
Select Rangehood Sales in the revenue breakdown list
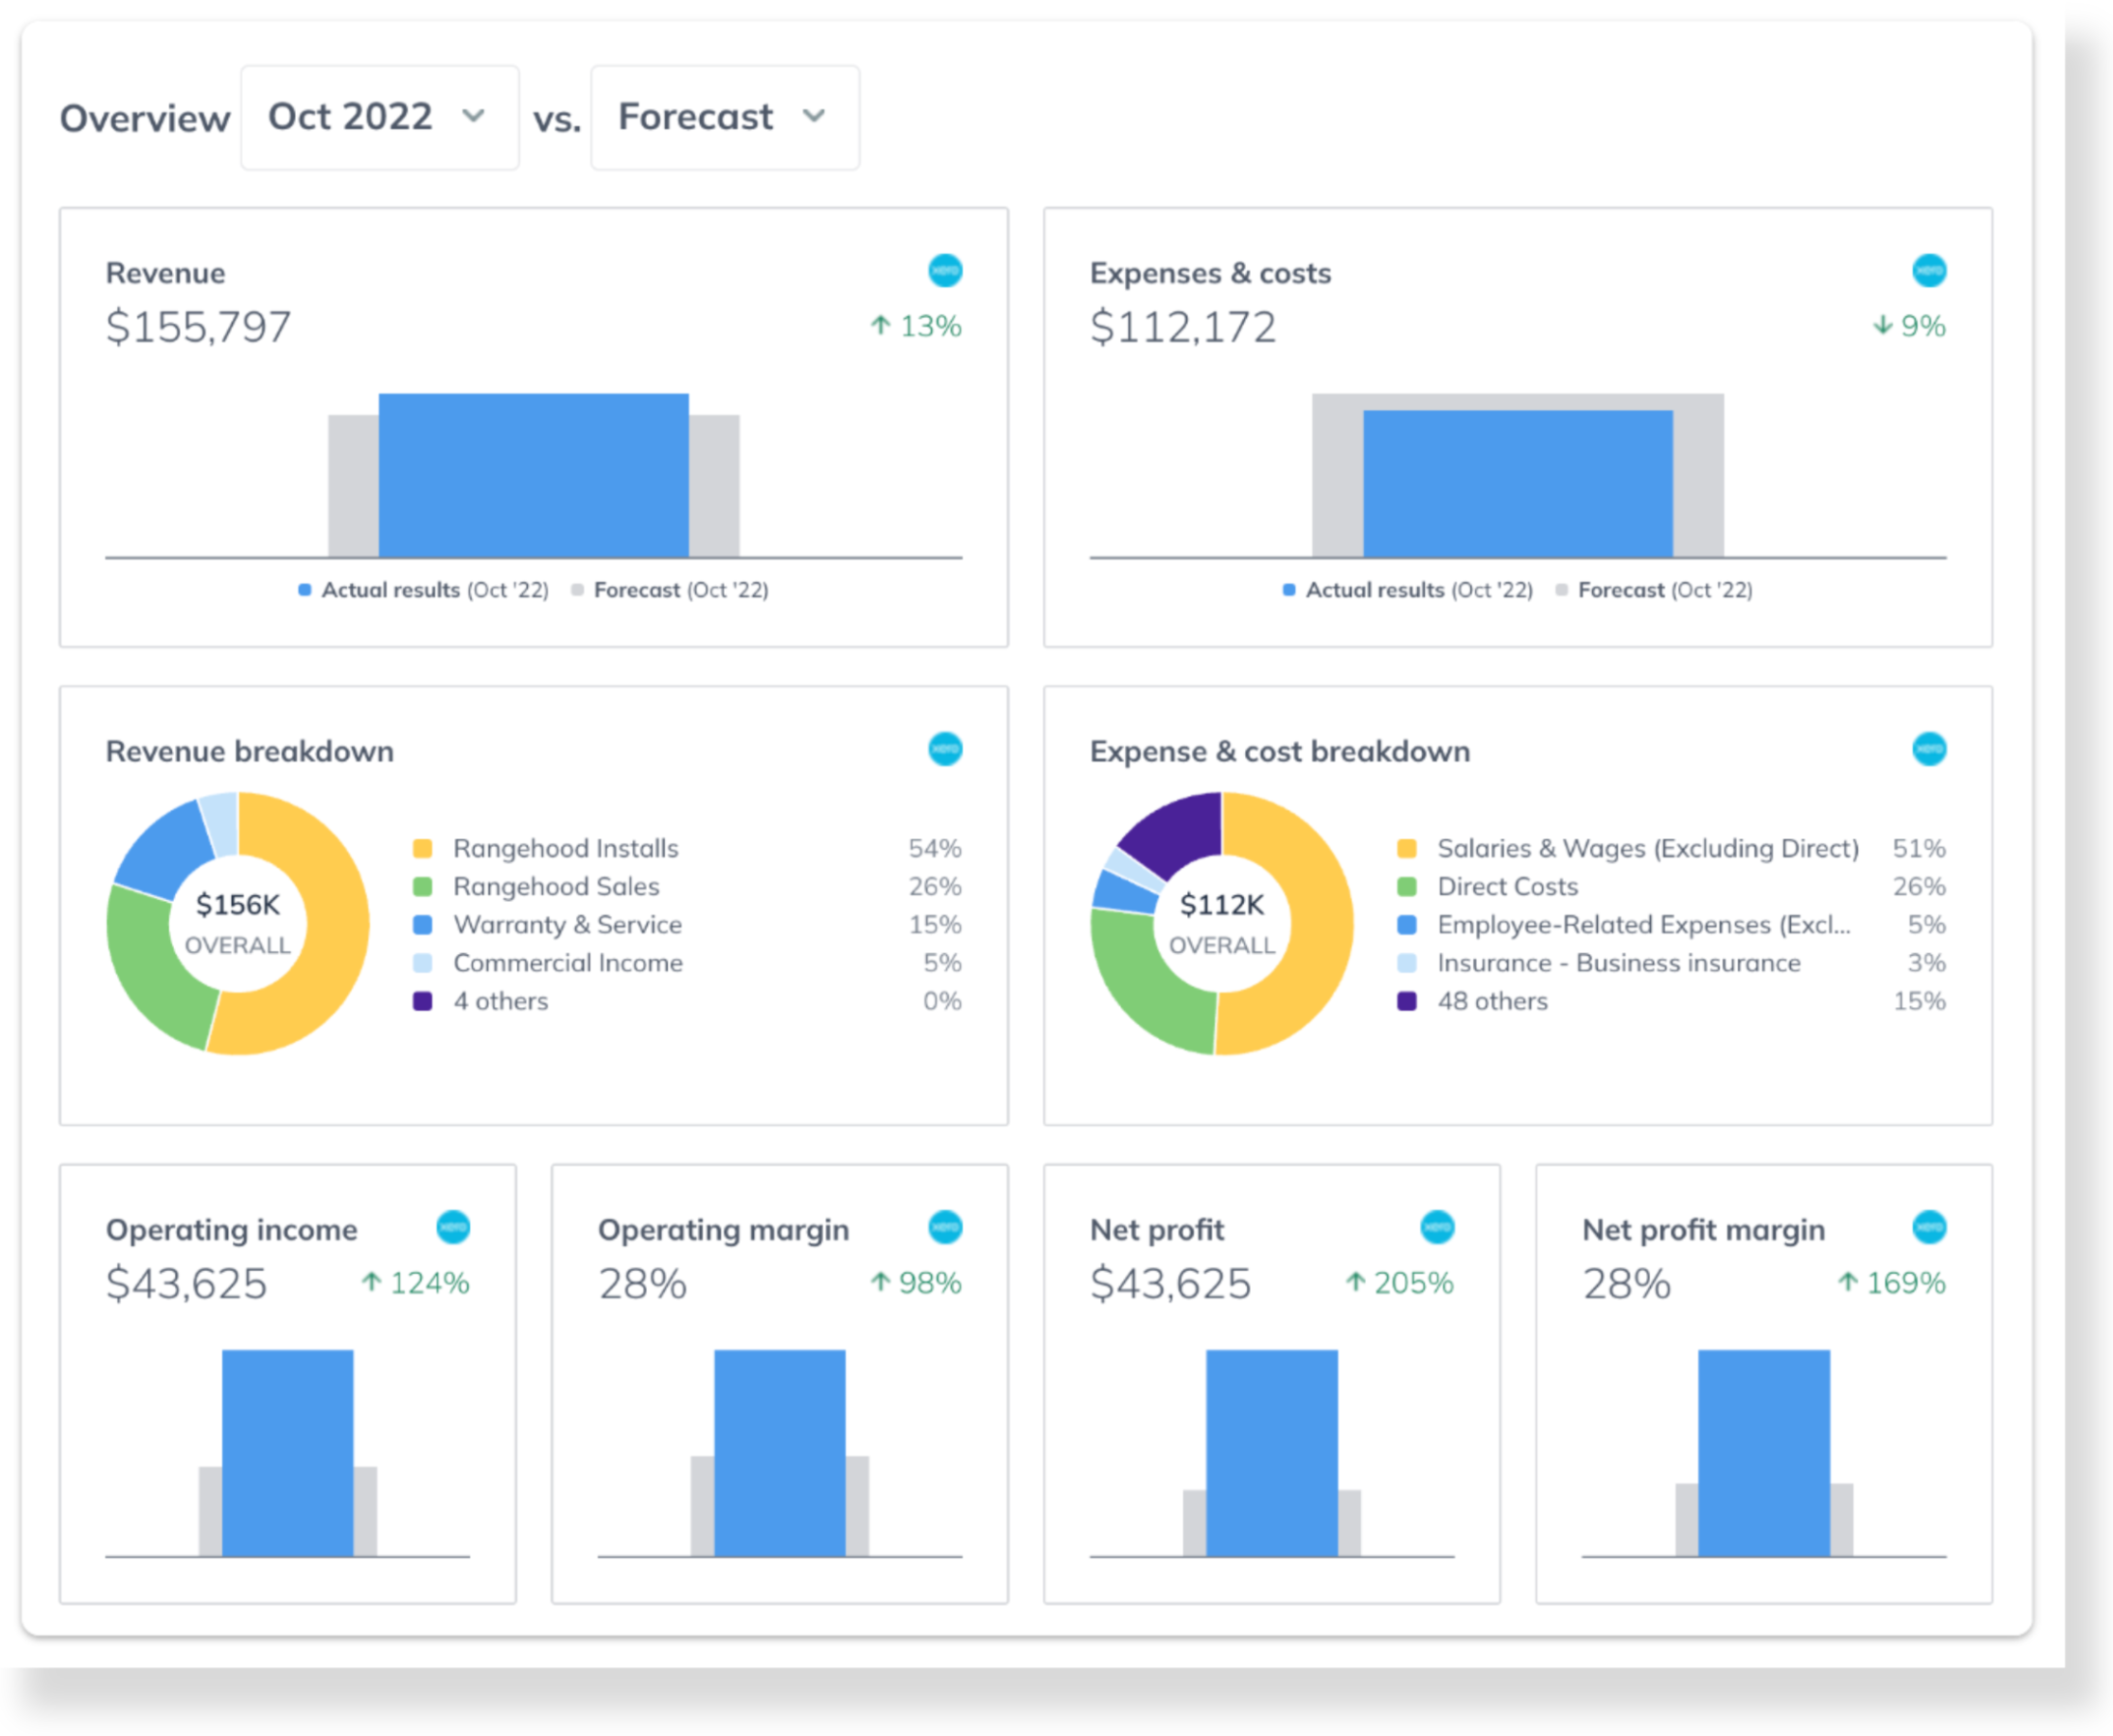coord(555,887)
